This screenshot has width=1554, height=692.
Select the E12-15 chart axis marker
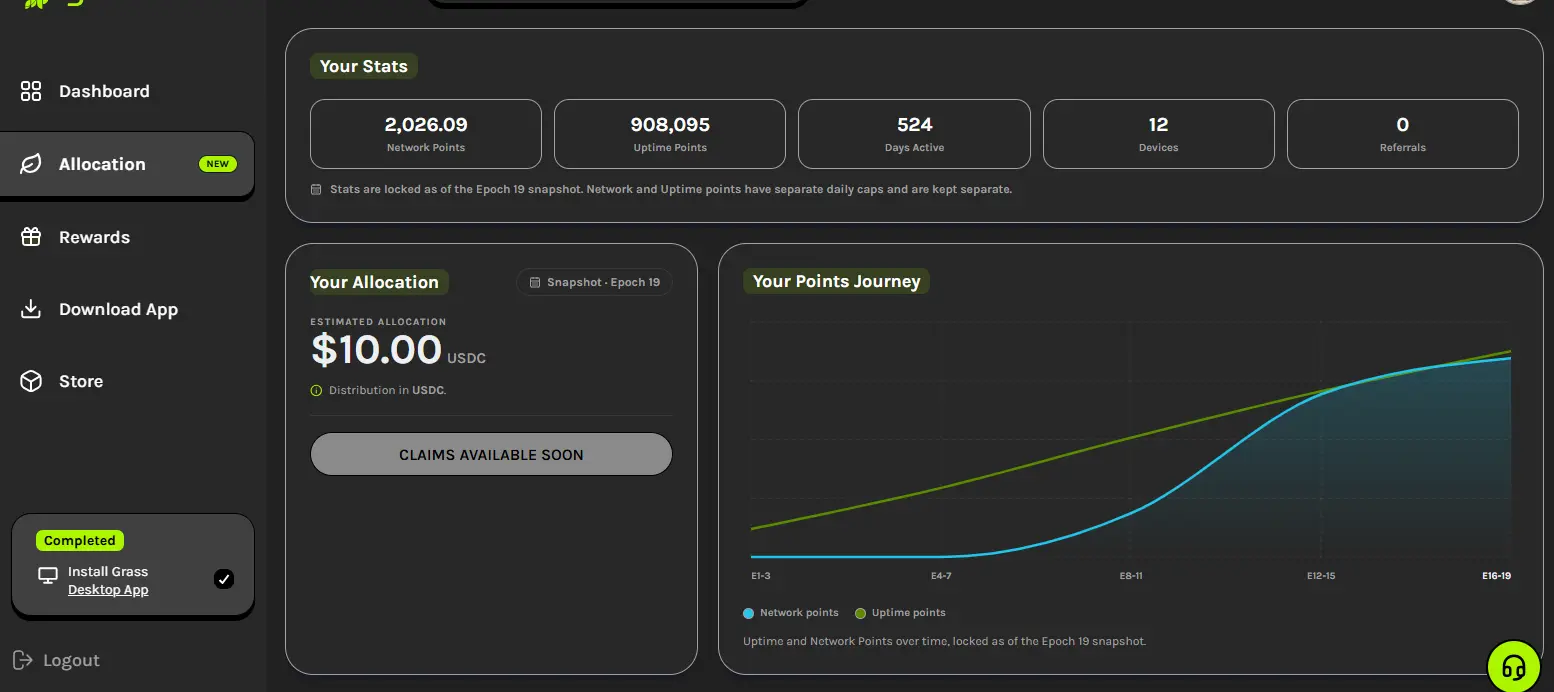(x=1320, y=576)
